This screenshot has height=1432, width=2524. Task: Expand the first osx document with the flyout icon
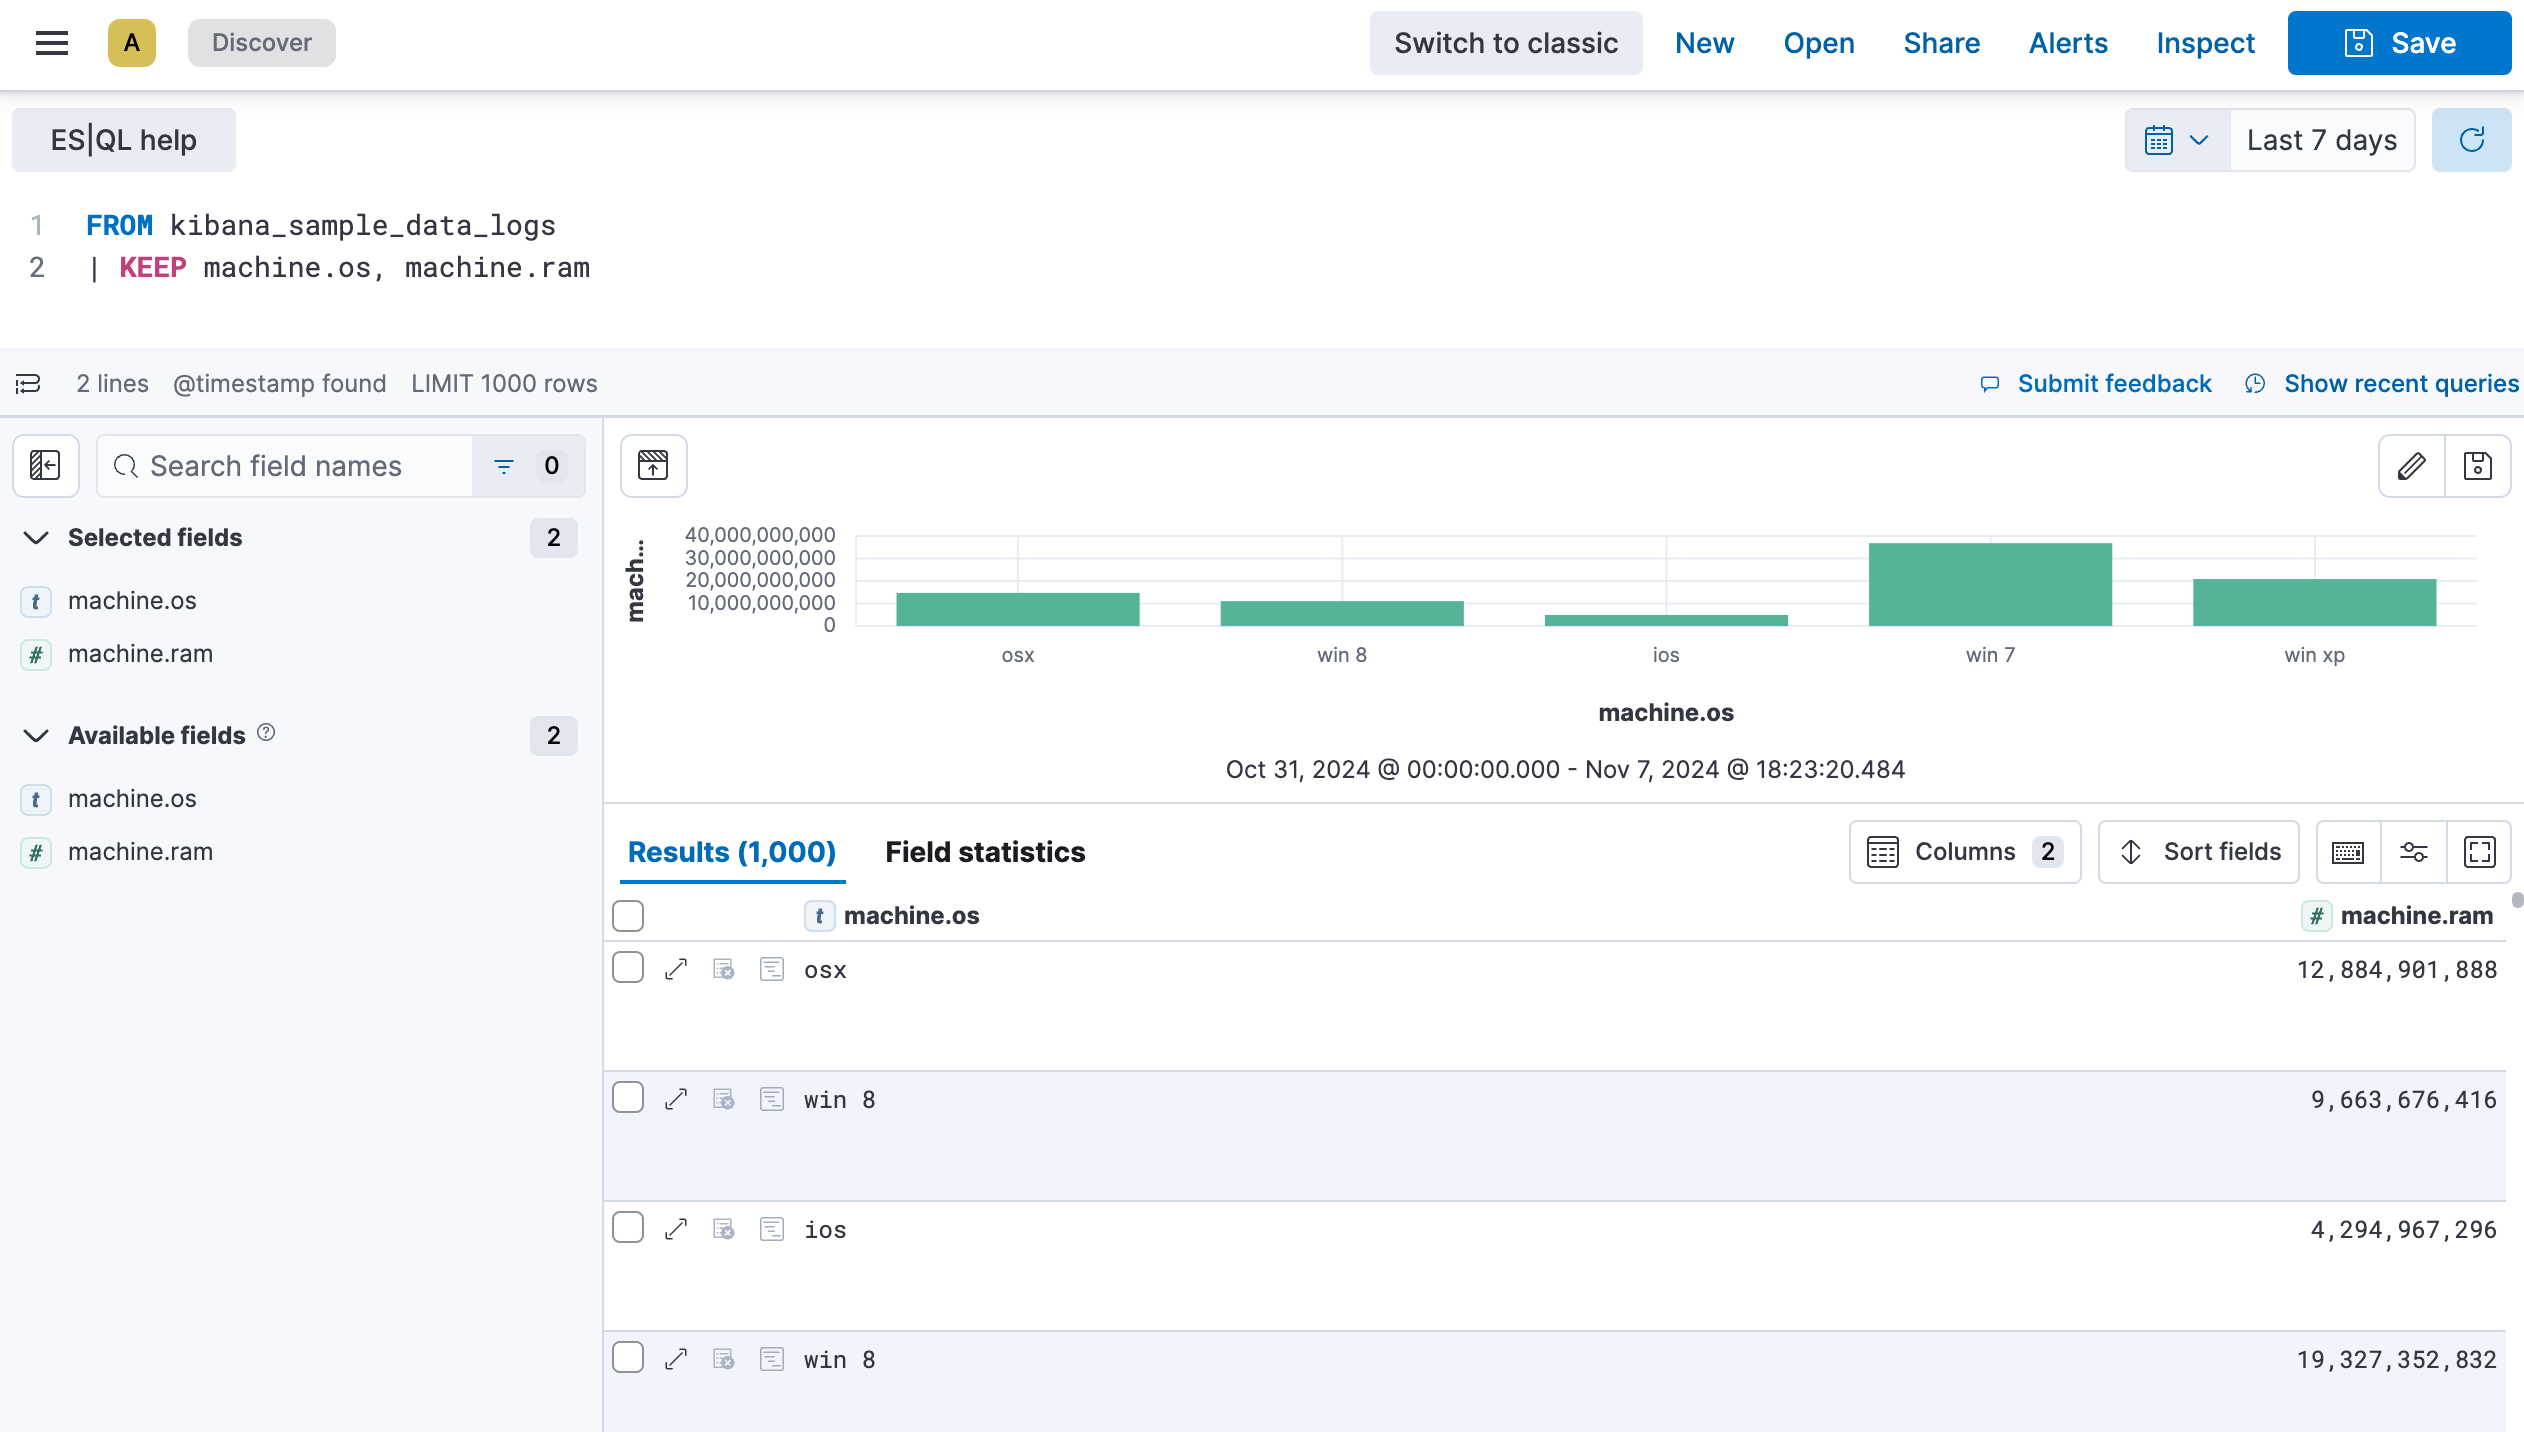pyautogui.click(x=676, y=968)
